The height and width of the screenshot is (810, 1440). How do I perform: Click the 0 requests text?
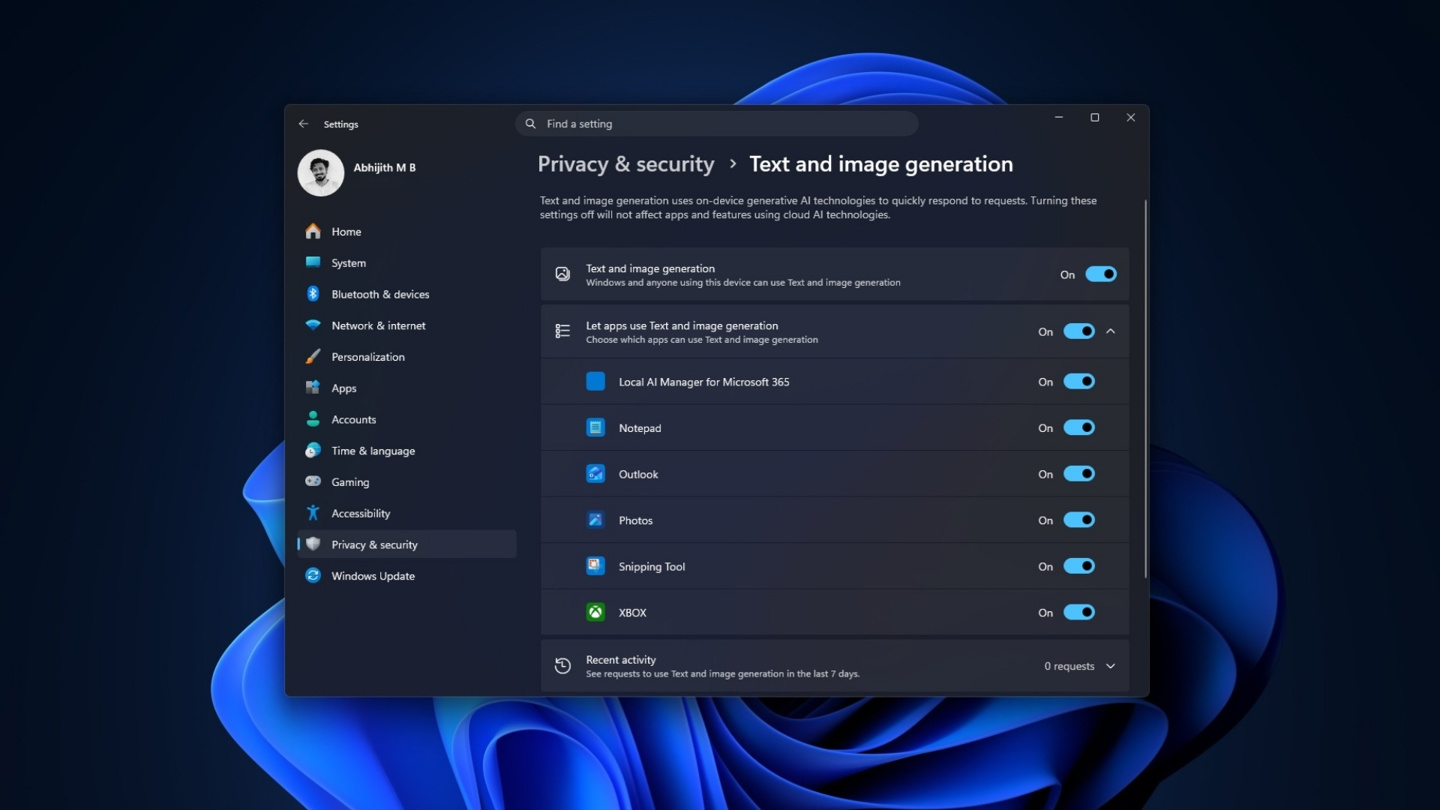point(1069,666)
